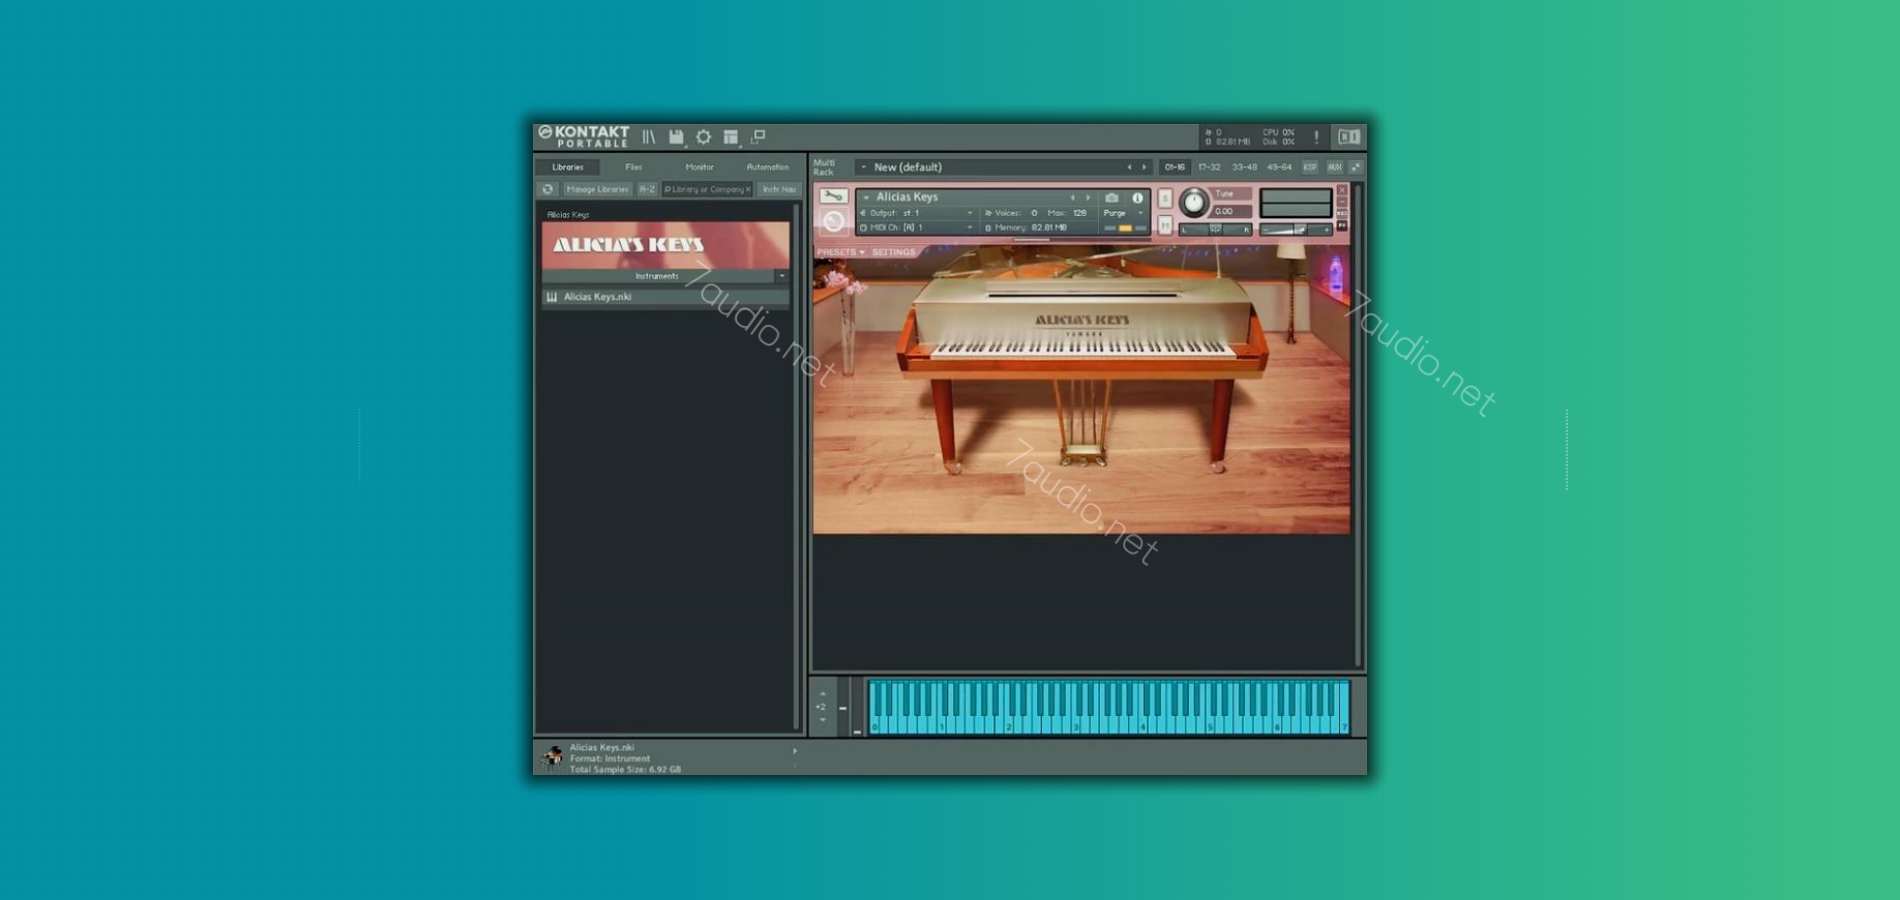The width and height of the screenshot is (1900, 900).
Task: Load previous instrument with left arrow
Action: [1073, 198]
